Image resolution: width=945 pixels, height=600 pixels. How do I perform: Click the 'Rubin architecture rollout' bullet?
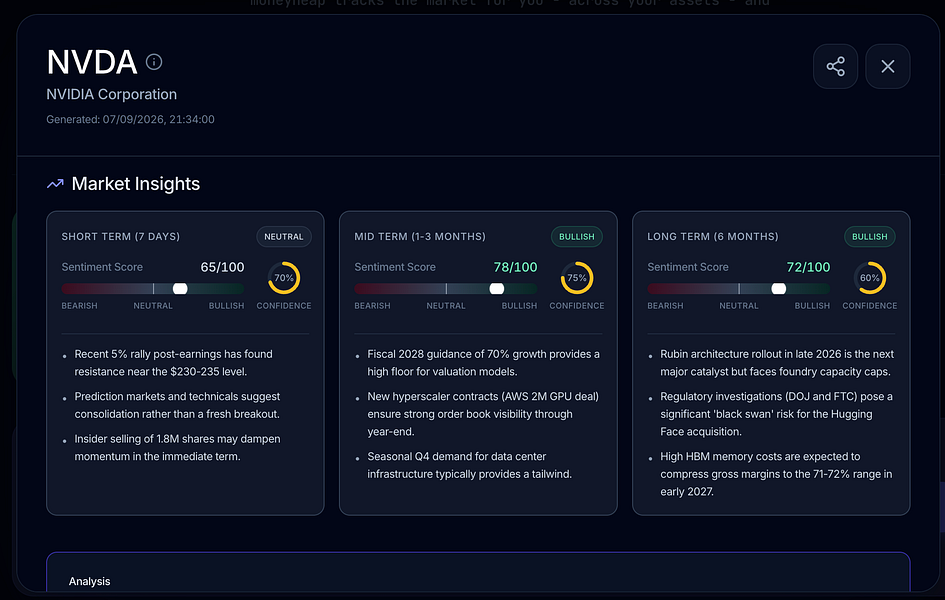click(x=777, y=363)
